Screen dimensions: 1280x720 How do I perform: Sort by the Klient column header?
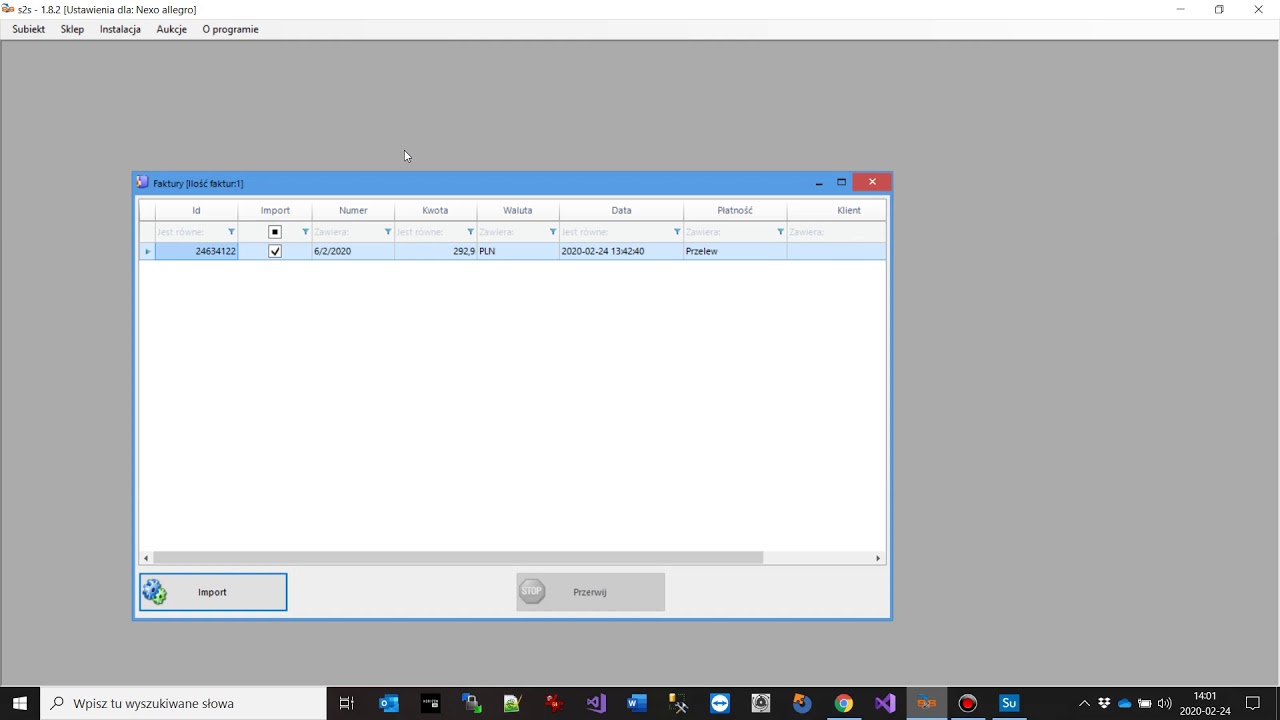pyautogui.click(x=837, y=211)
